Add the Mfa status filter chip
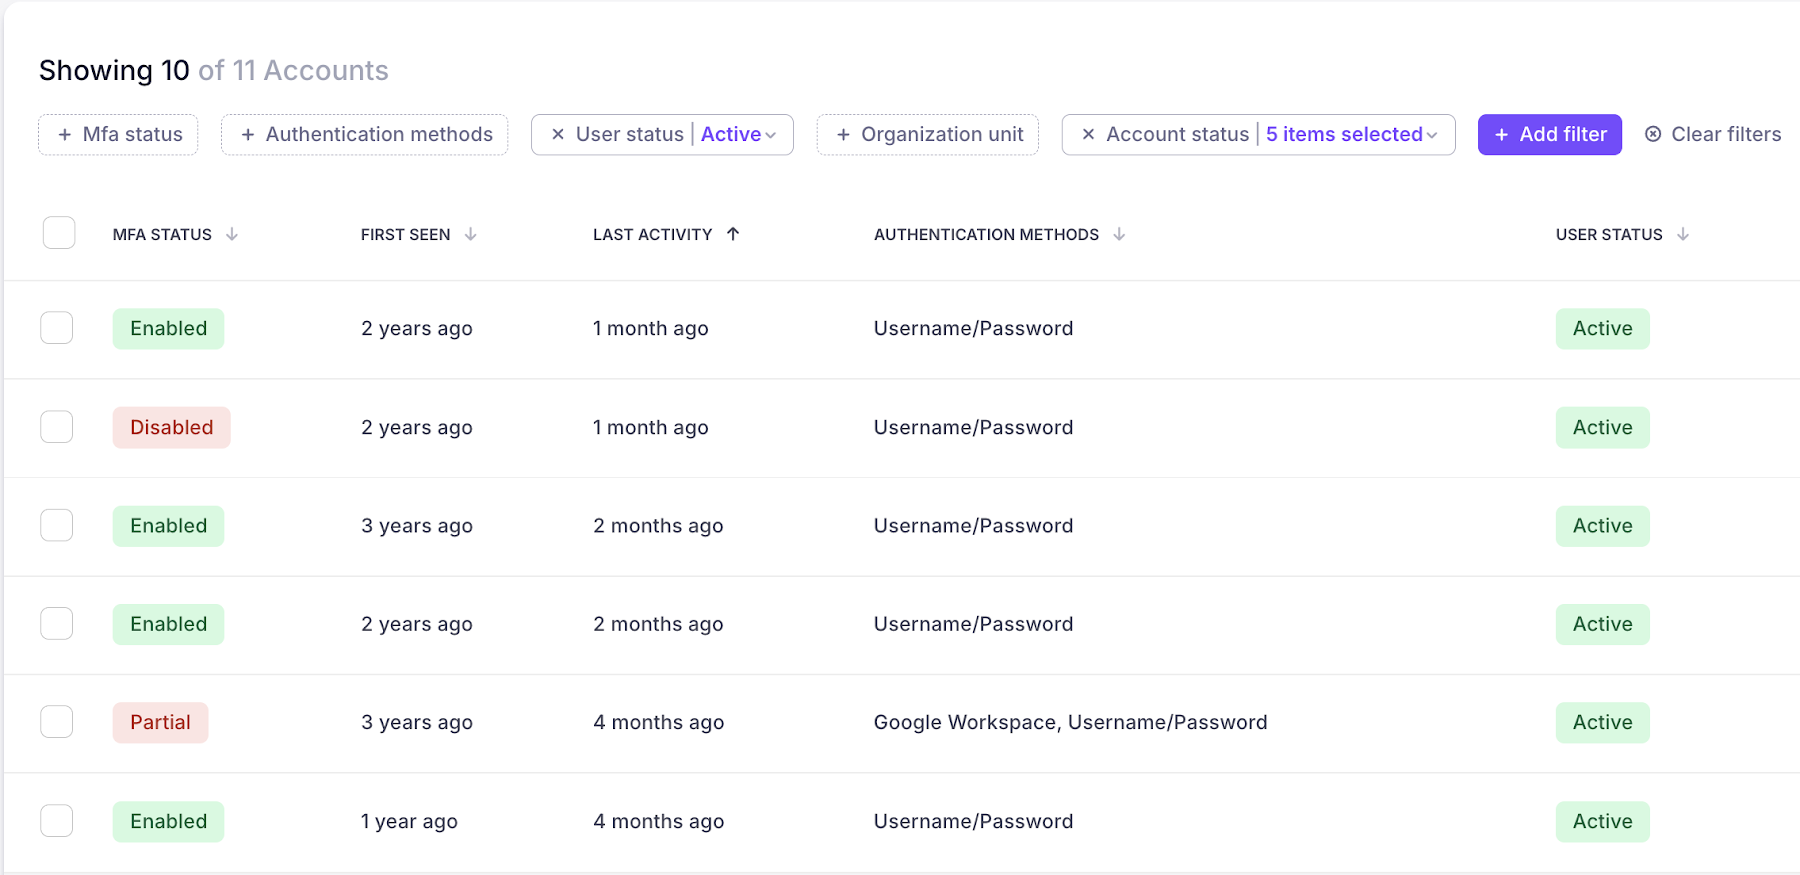Screen dimensions: 1800x875 (118, 134)
